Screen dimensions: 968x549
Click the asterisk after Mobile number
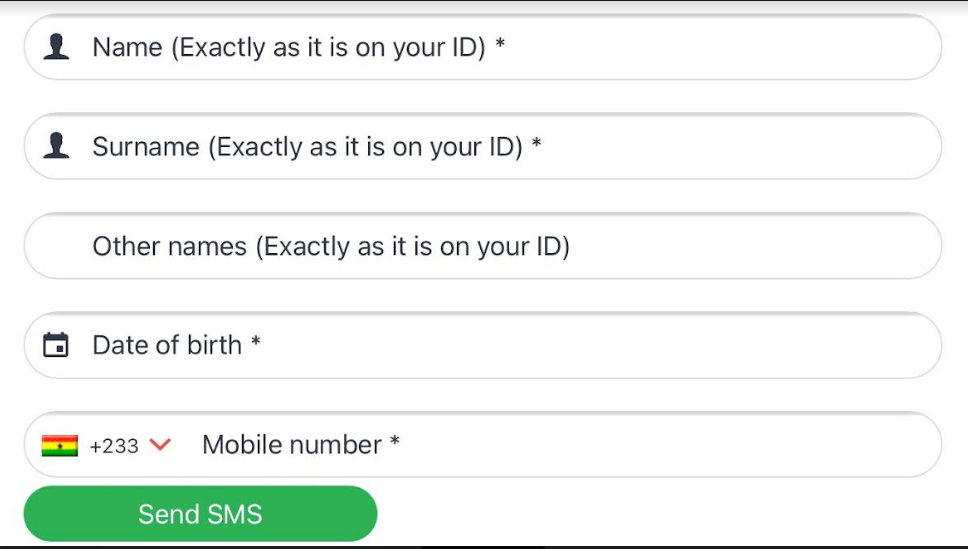coord(395,442)
